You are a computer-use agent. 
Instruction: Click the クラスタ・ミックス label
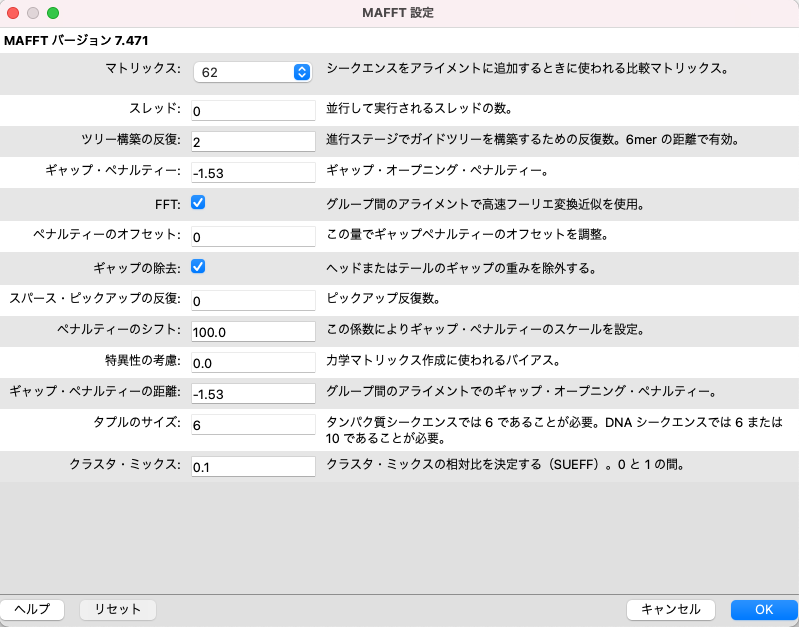[x=125, y=464]
